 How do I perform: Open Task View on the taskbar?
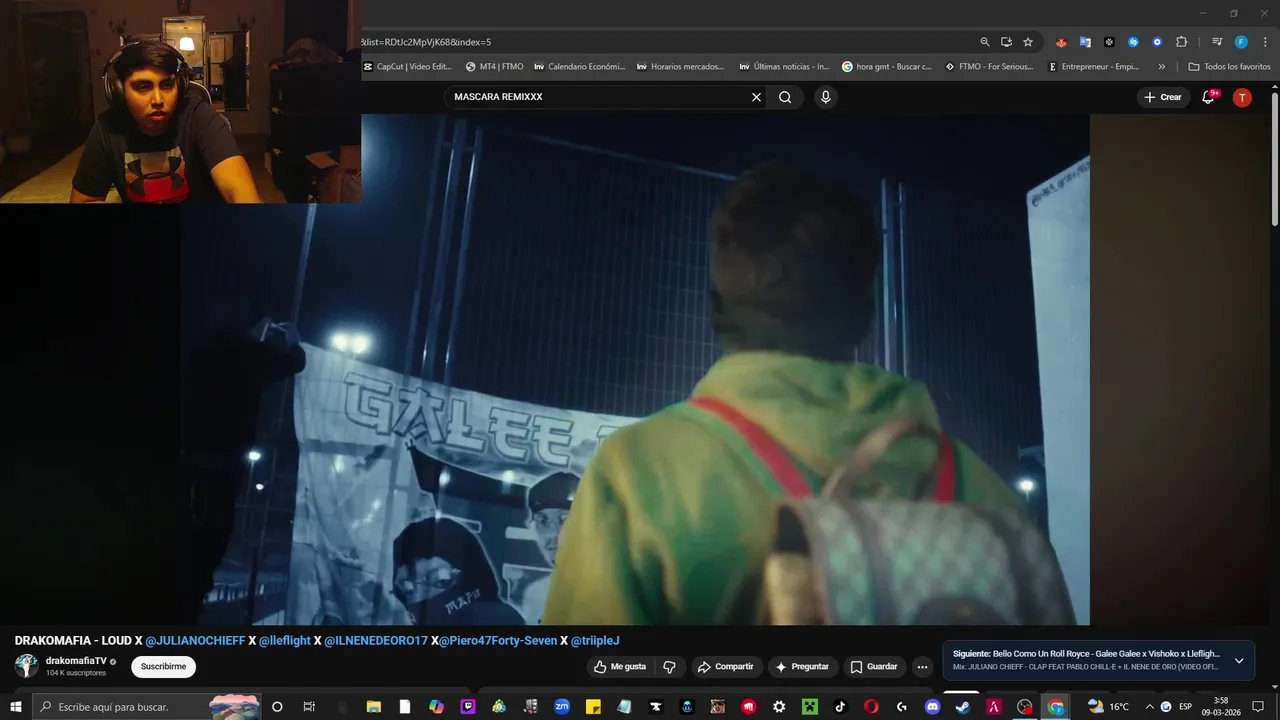pyautogui.click(x=309, y=707)
